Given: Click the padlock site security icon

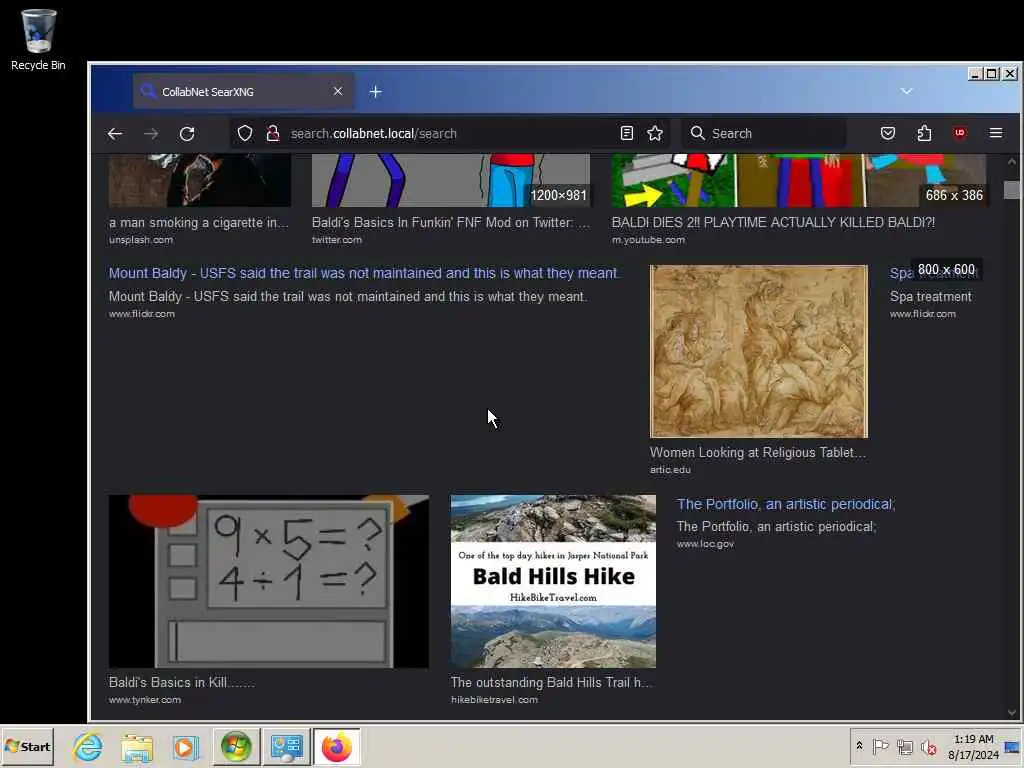Looking at the screenshot, I should 273,134.
